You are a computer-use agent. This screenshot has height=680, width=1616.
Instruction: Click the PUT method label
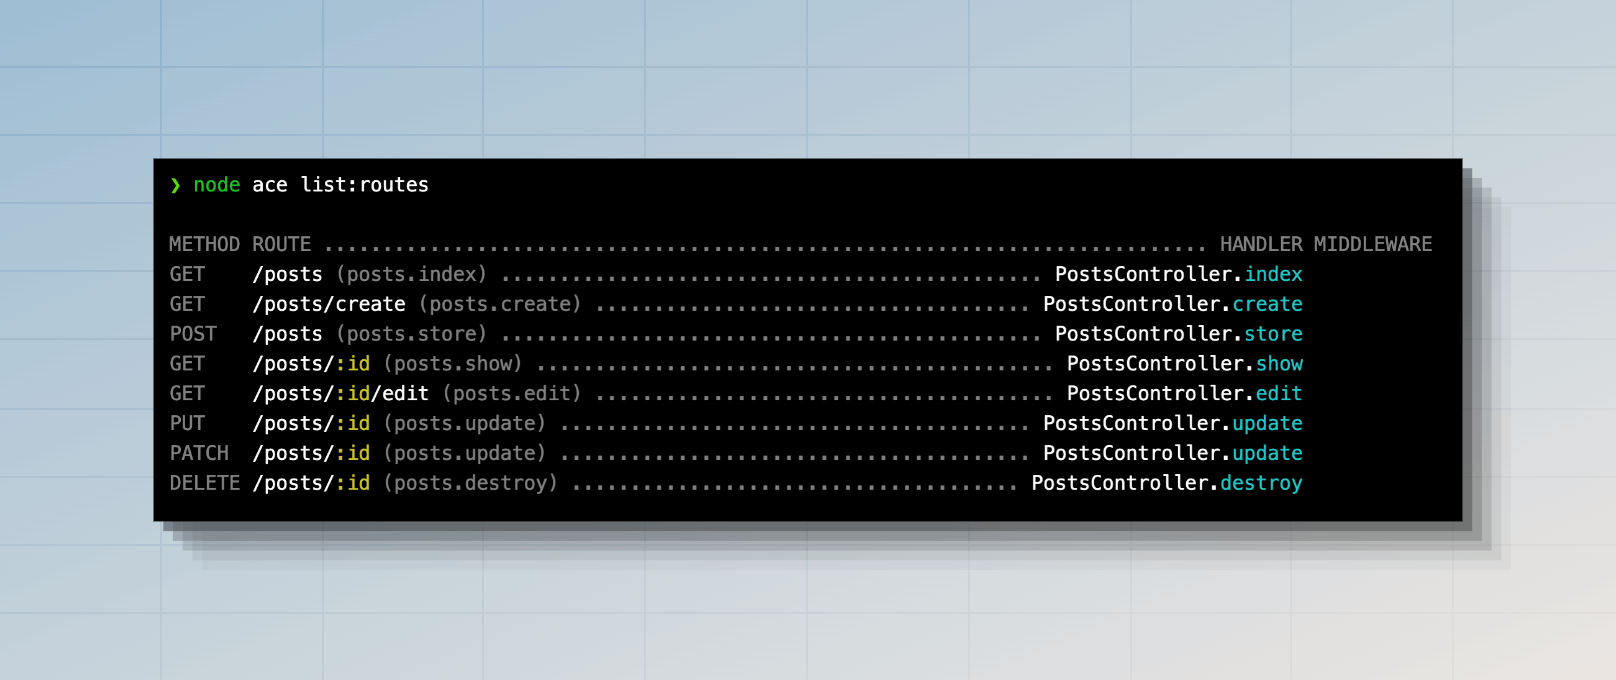click(x=187, y=423)
